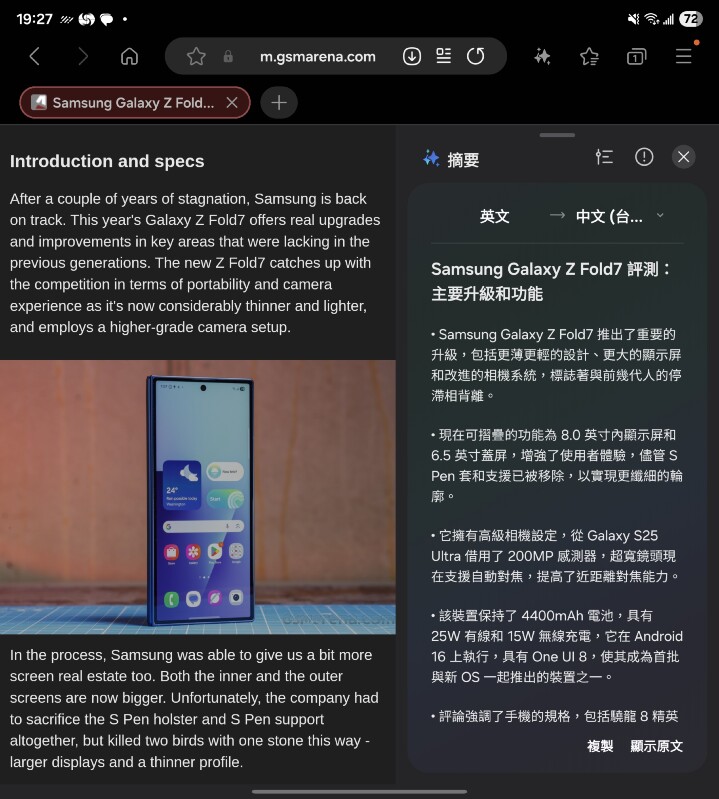The height and width of the screenshot is (799, 719).
Task: View the site security lock icon
Action: pos(228,56)
